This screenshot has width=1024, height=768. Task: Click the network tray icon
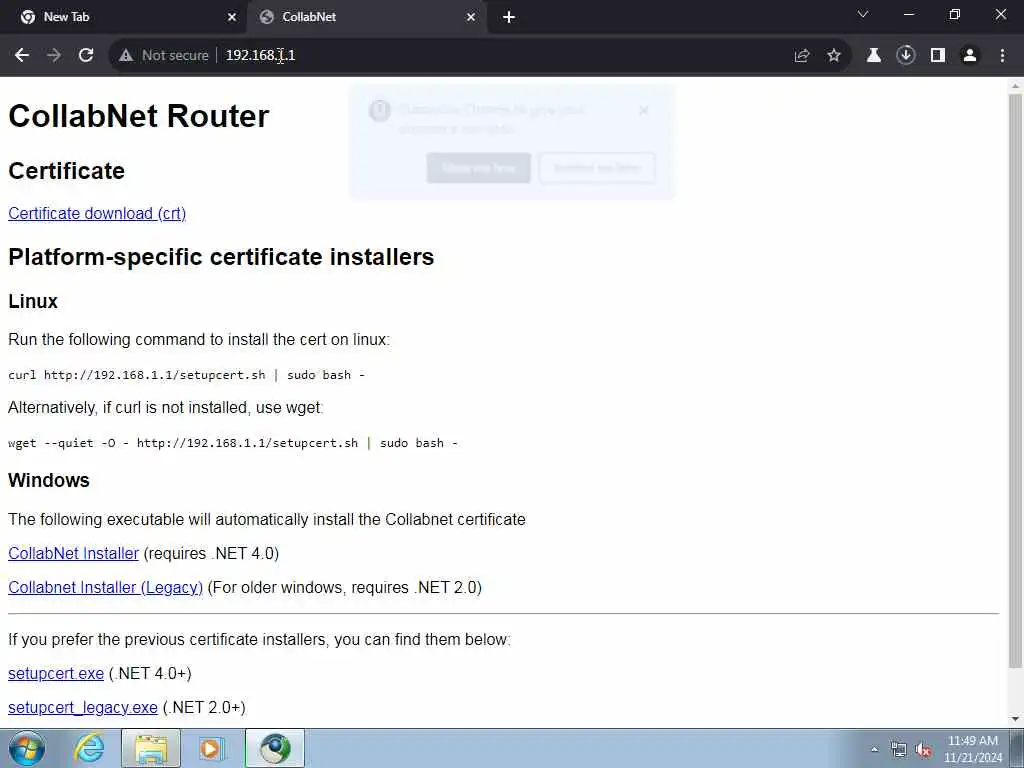pos(899,750)
